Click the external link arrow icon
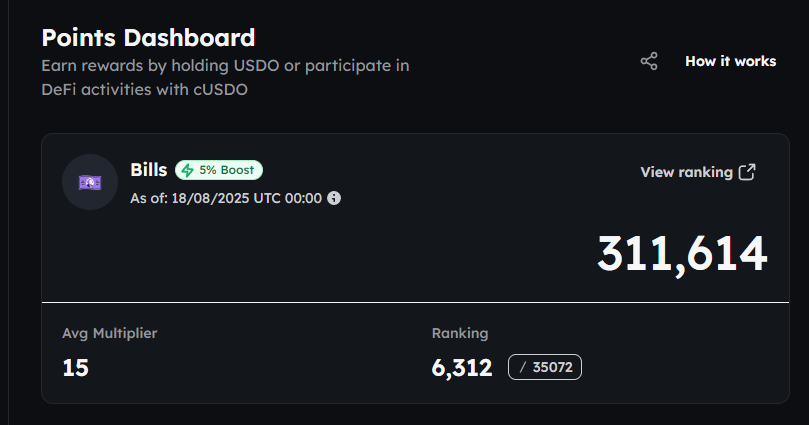Image resolution: width=809 pixels, height=425 pixels. pos(747,172)
